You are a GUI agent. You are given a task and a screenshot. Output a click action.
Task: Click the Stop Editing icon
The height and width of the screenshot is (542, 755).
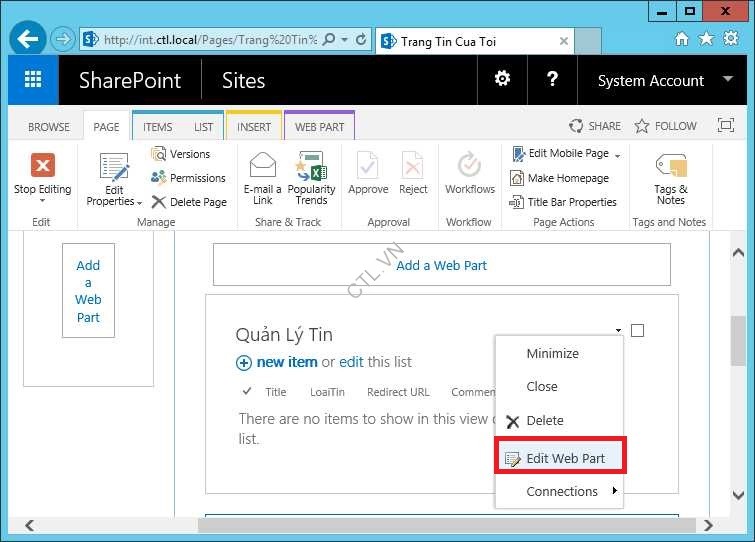(x=42, y=166)
